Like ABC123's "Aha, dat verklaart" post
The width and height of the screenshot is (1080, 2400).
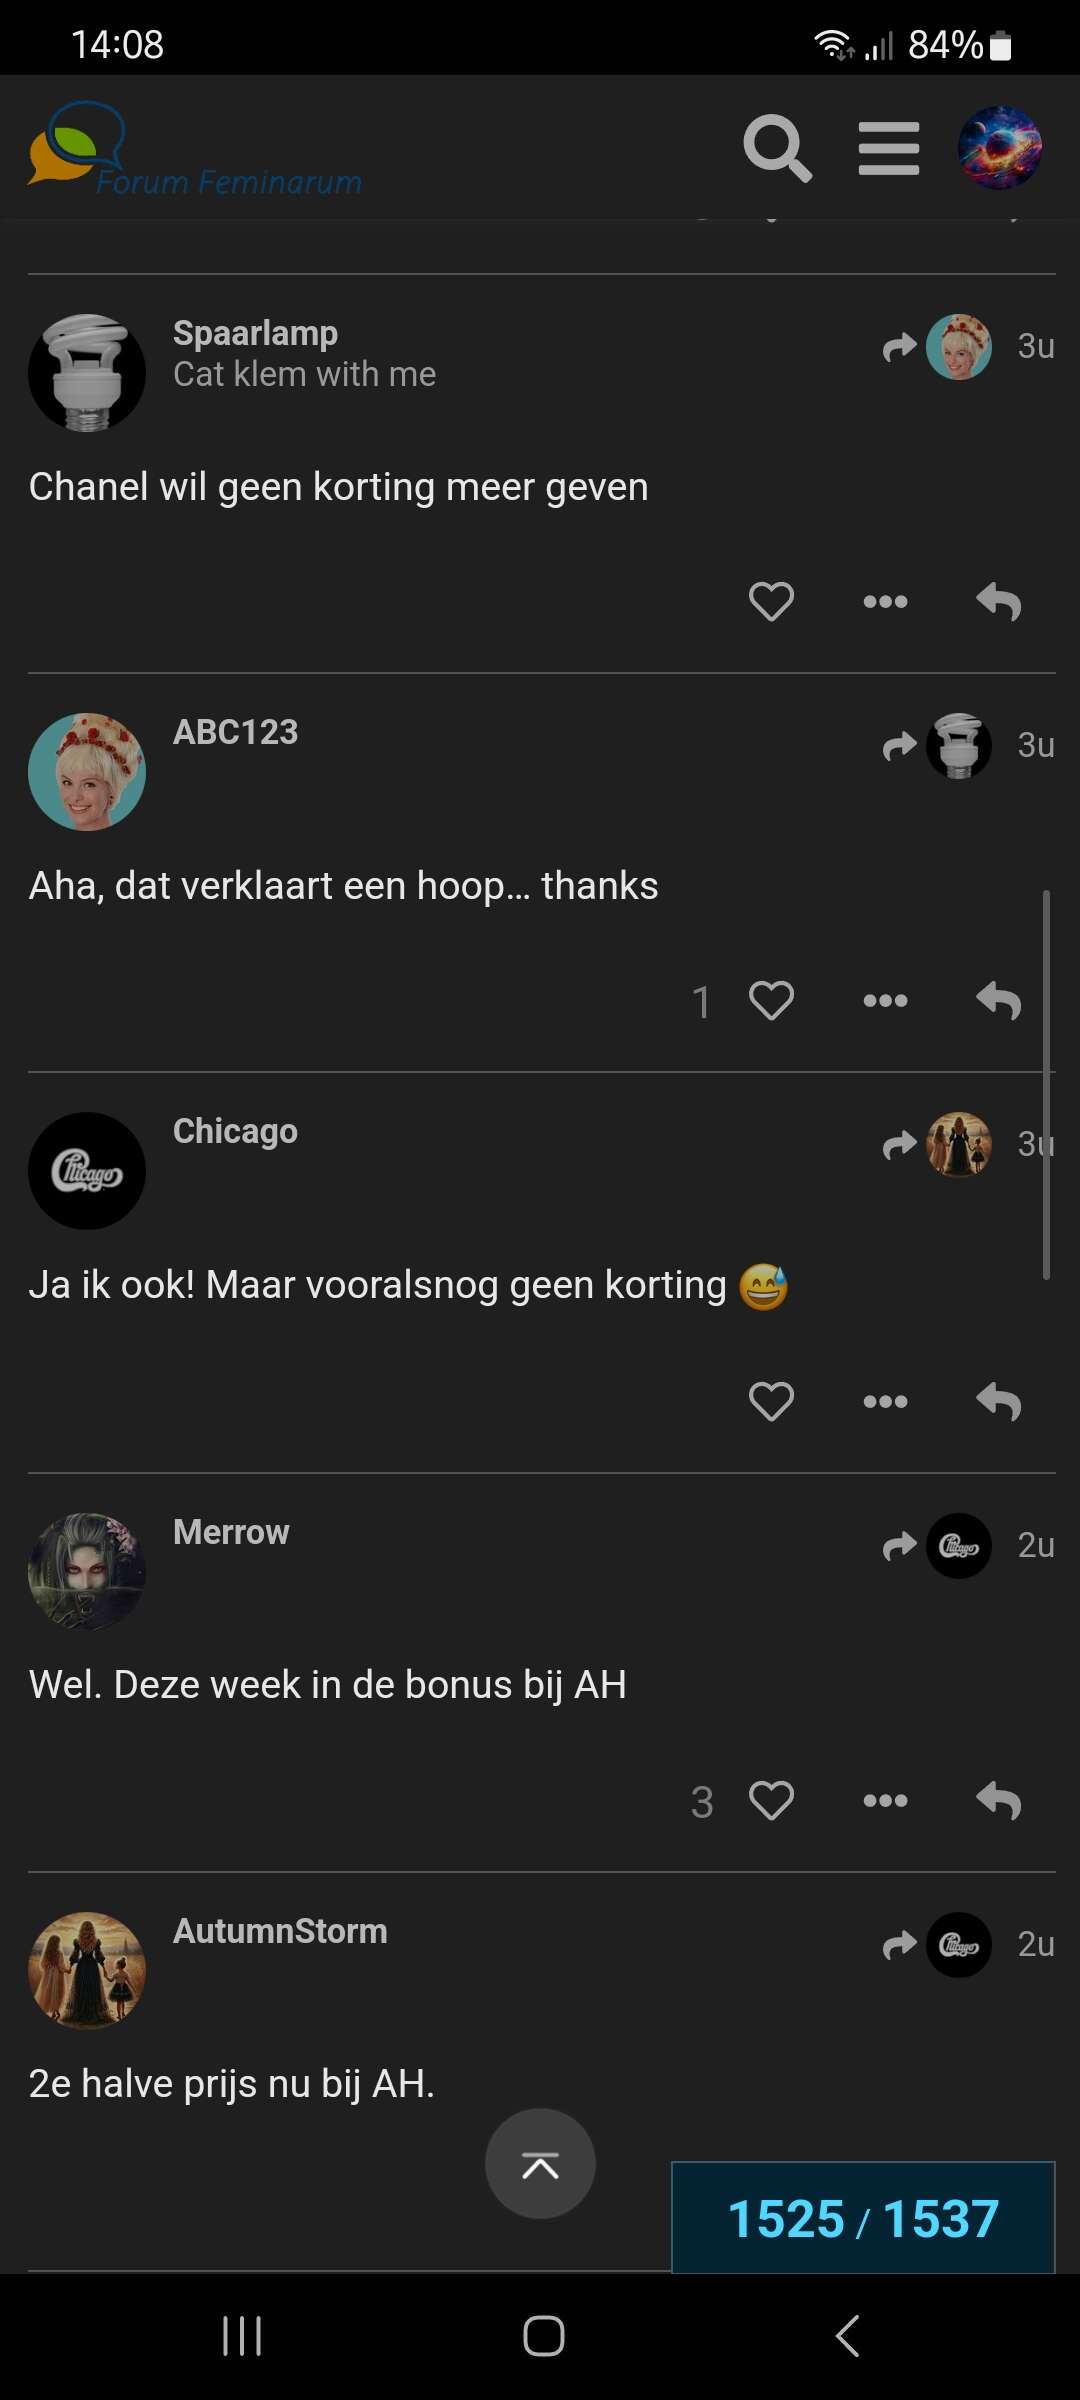click(771, 1001)
